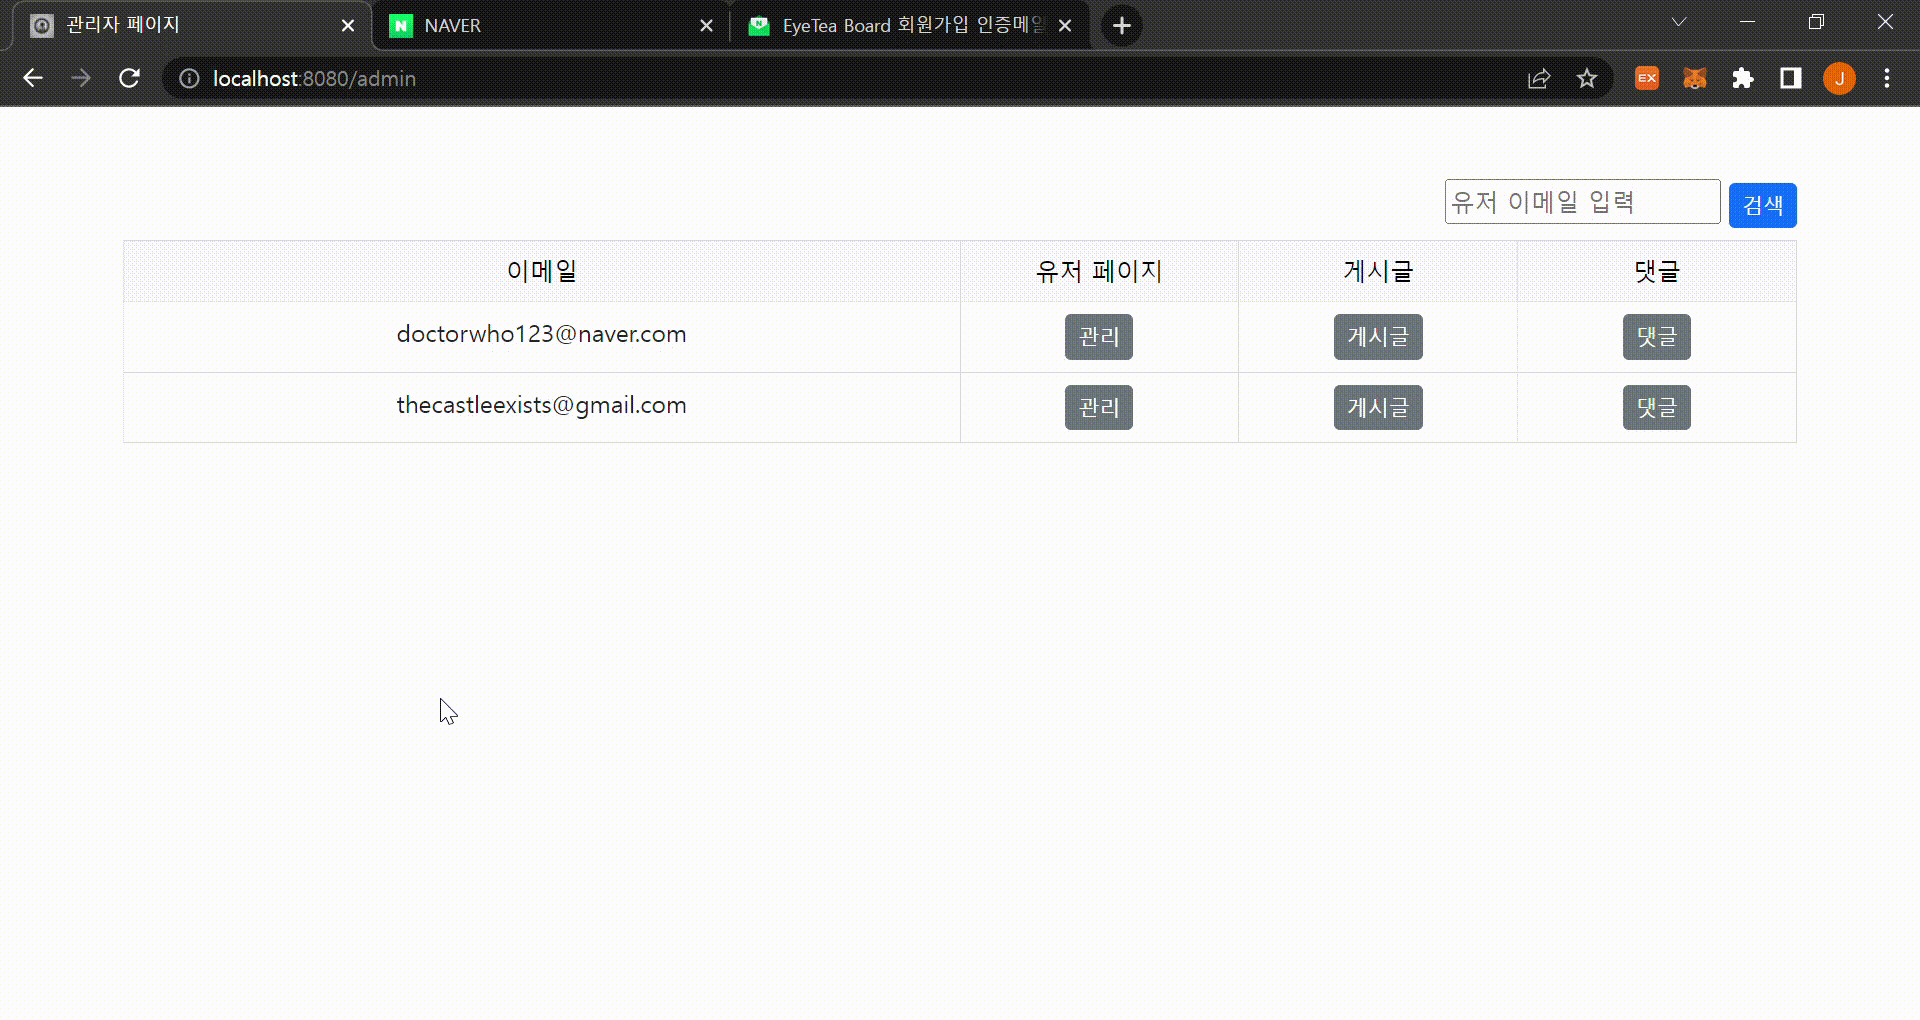
Task: Open the tab search chevron
Action: pyautogui.click(x=1678, y=21)
